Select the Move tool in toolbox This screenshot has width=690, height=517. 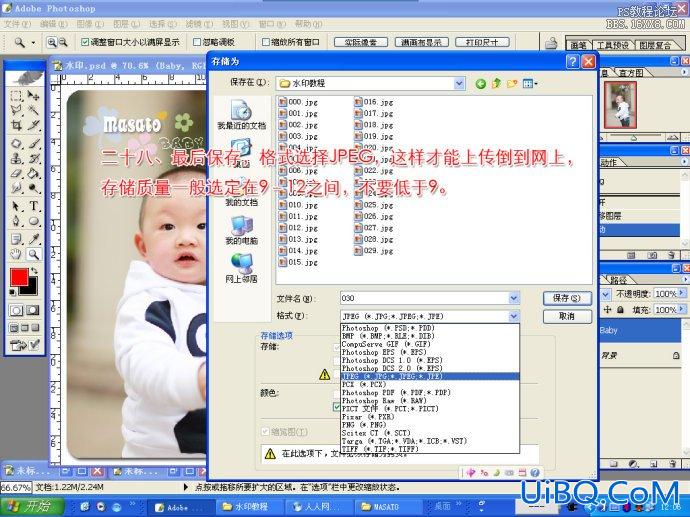click(x=33, y=96)
